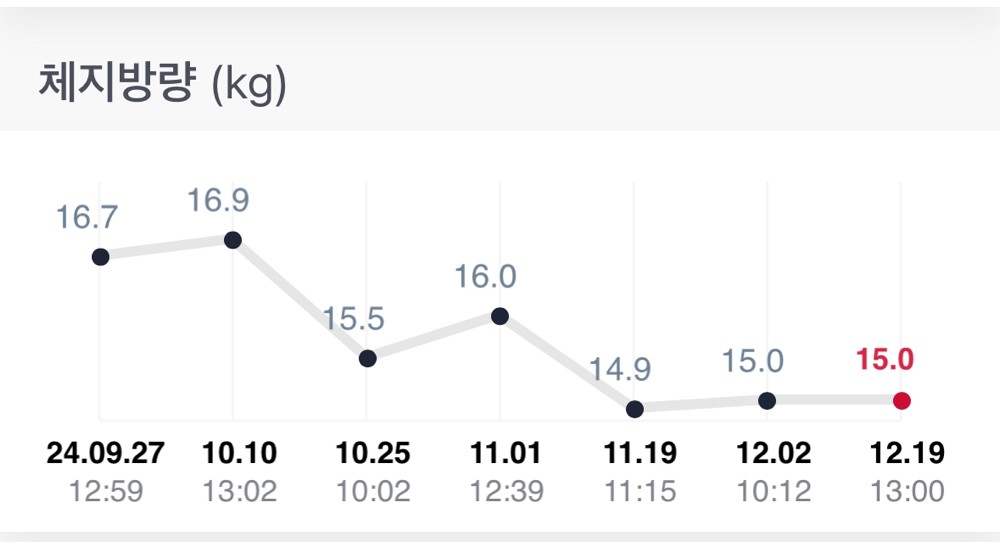Select the 10.10 data point dot
1000x542 pixels.
233,240
